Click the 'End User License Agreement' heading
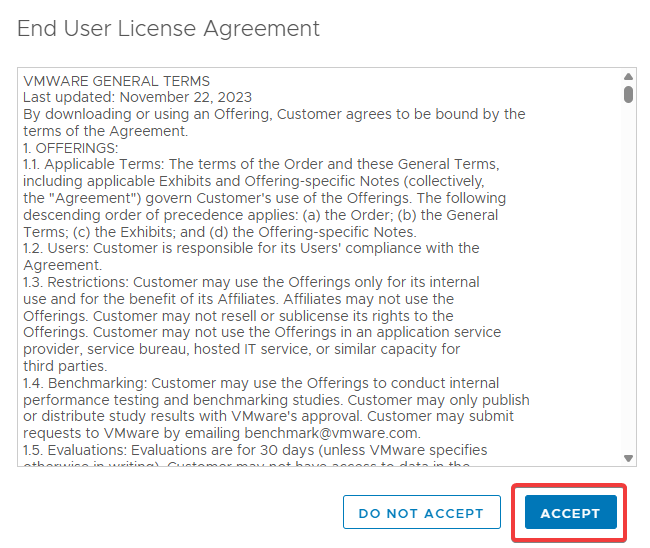Screen dimensions: 650x548 168,29
